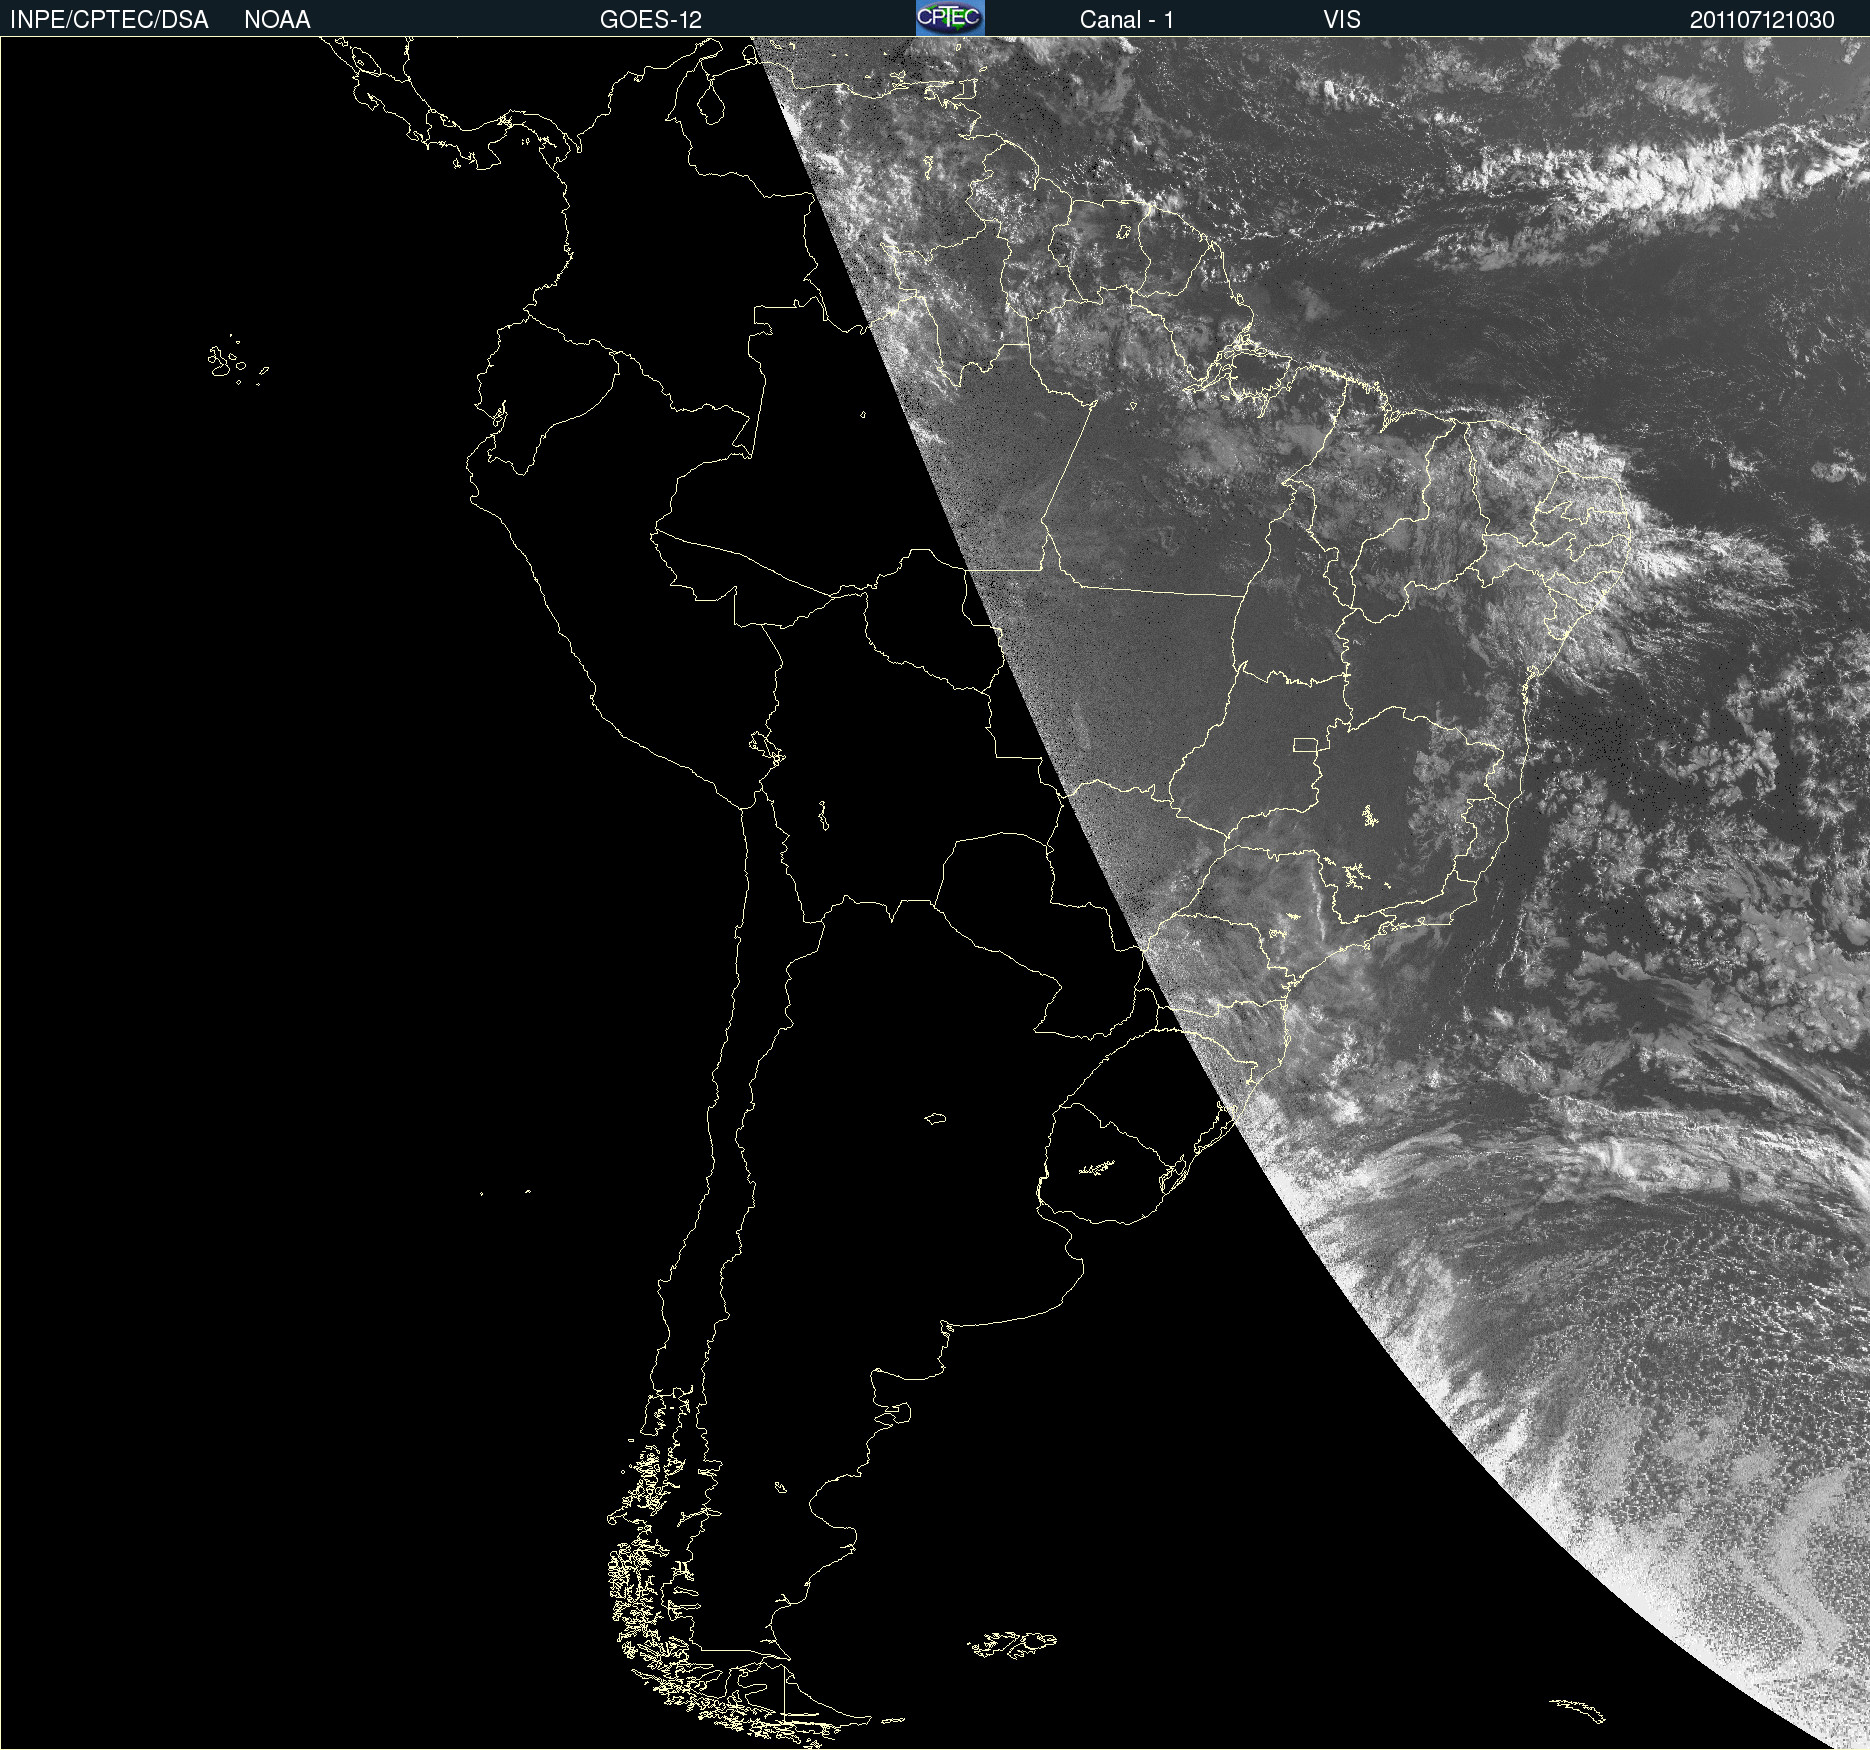
Task: Click the GOES-12 satellite label
Action: (651, 20)
